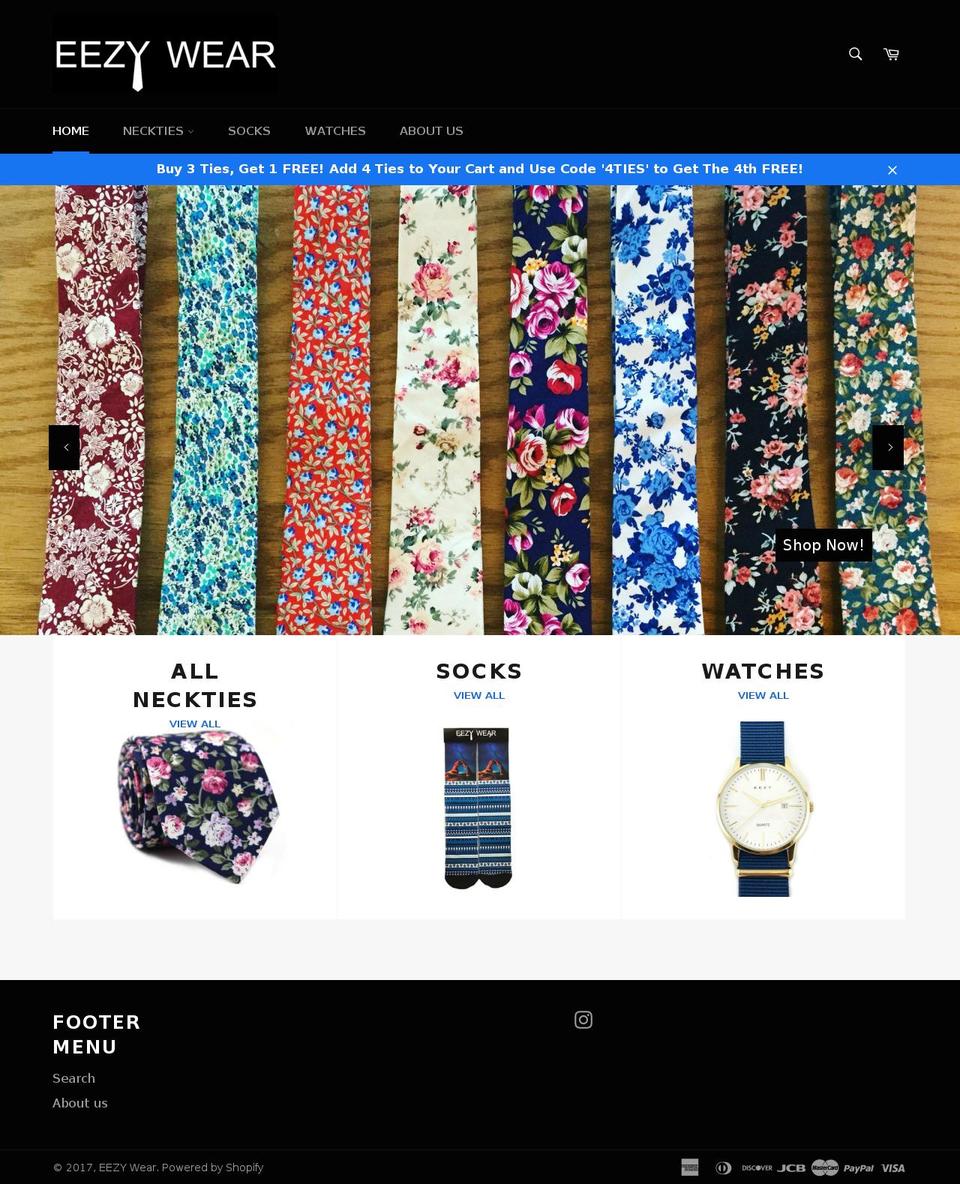Open the Search link in the footer menu
This screenshot has width=960, height=1184.
click(x=73, y=1078)
